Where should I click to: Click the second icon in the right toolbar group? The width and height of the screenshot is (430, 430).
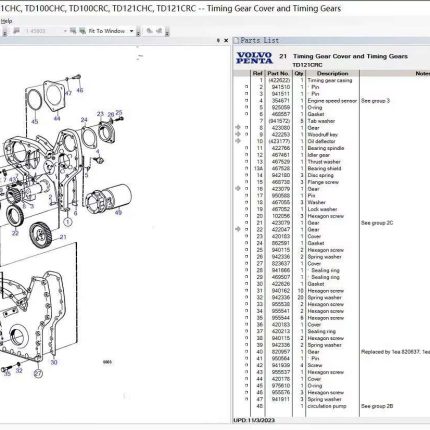coord(159,31)
